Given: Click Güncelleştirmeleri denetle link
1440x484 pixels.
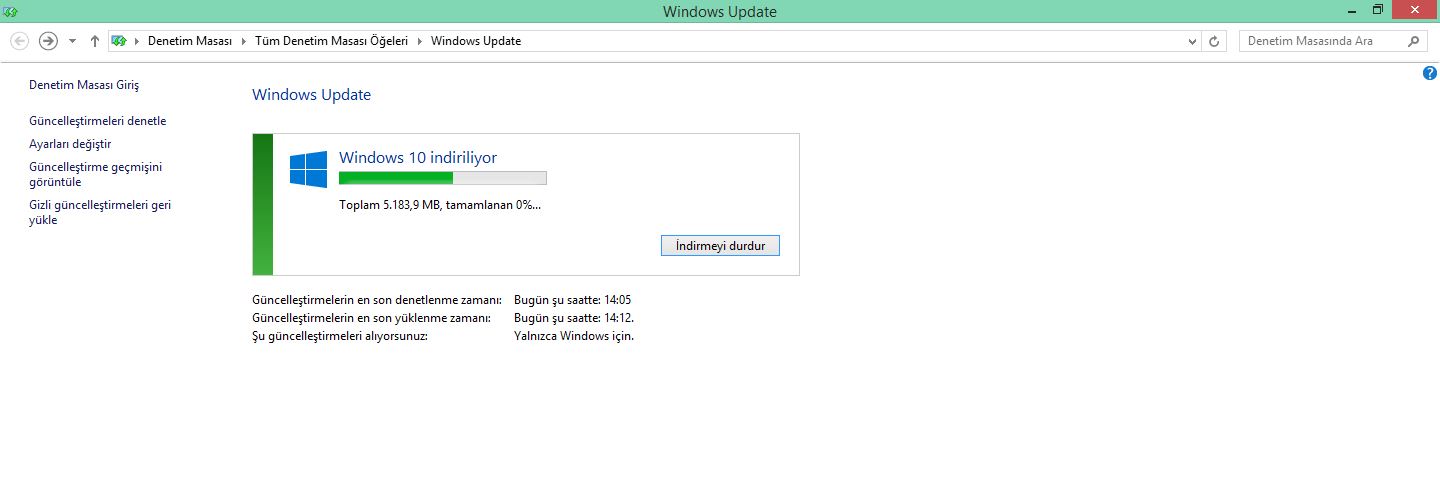Looking at the screenshot, I should pyautogui.click(x=98, y=121).
